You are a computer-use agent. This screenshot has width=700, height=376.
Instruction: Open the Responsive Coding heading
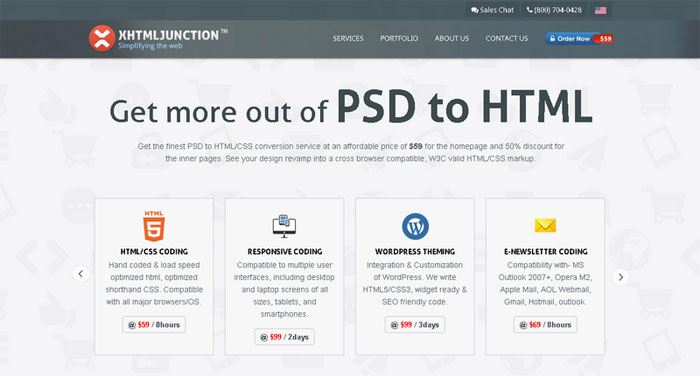point(284,251)
